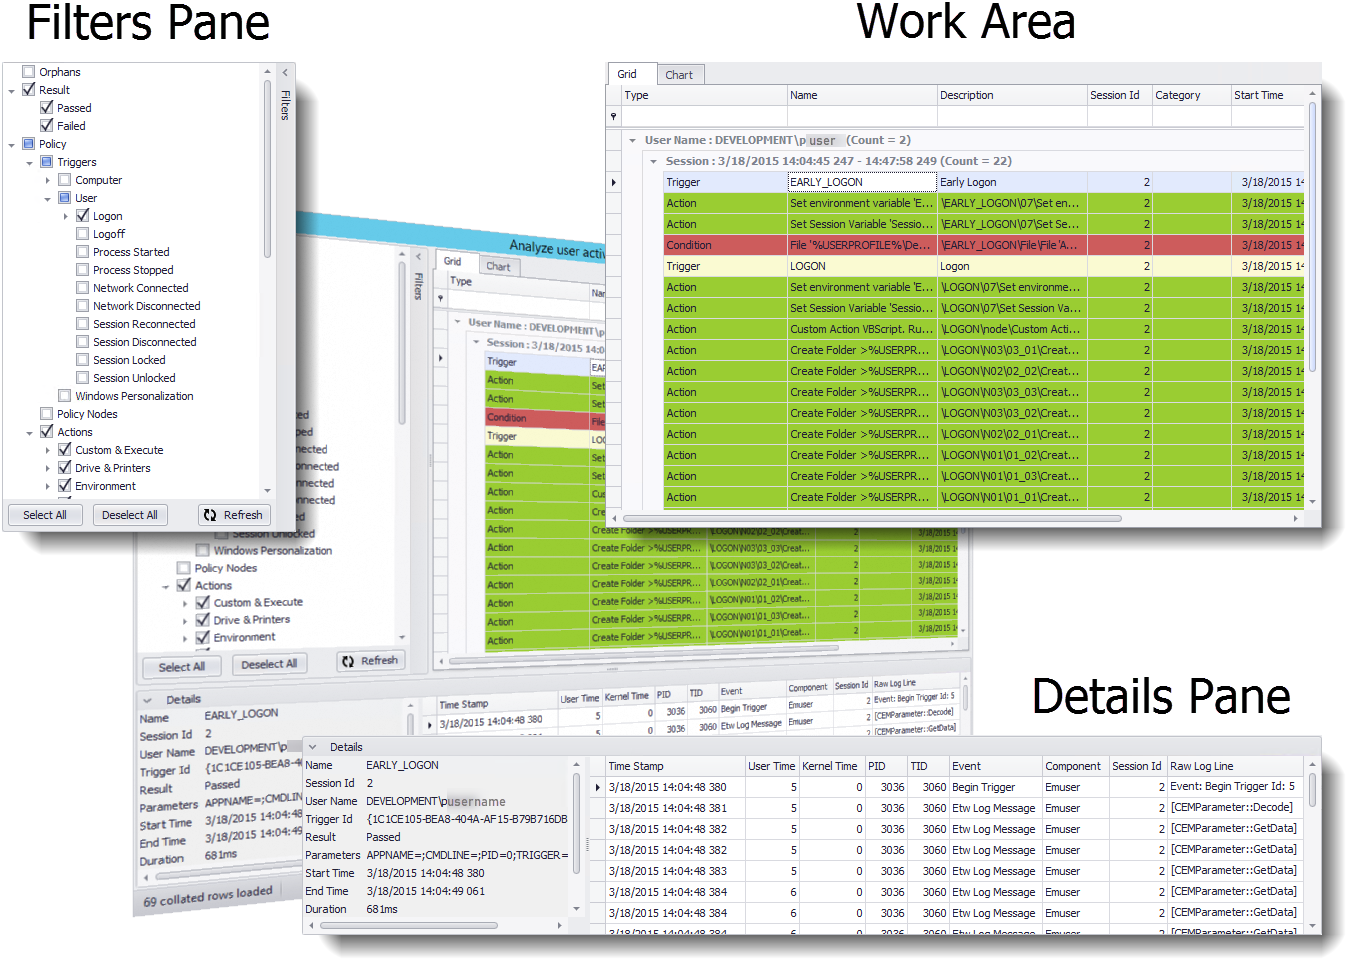
Task: Sort by Component column in Details pane
Action: point(1076,766)
